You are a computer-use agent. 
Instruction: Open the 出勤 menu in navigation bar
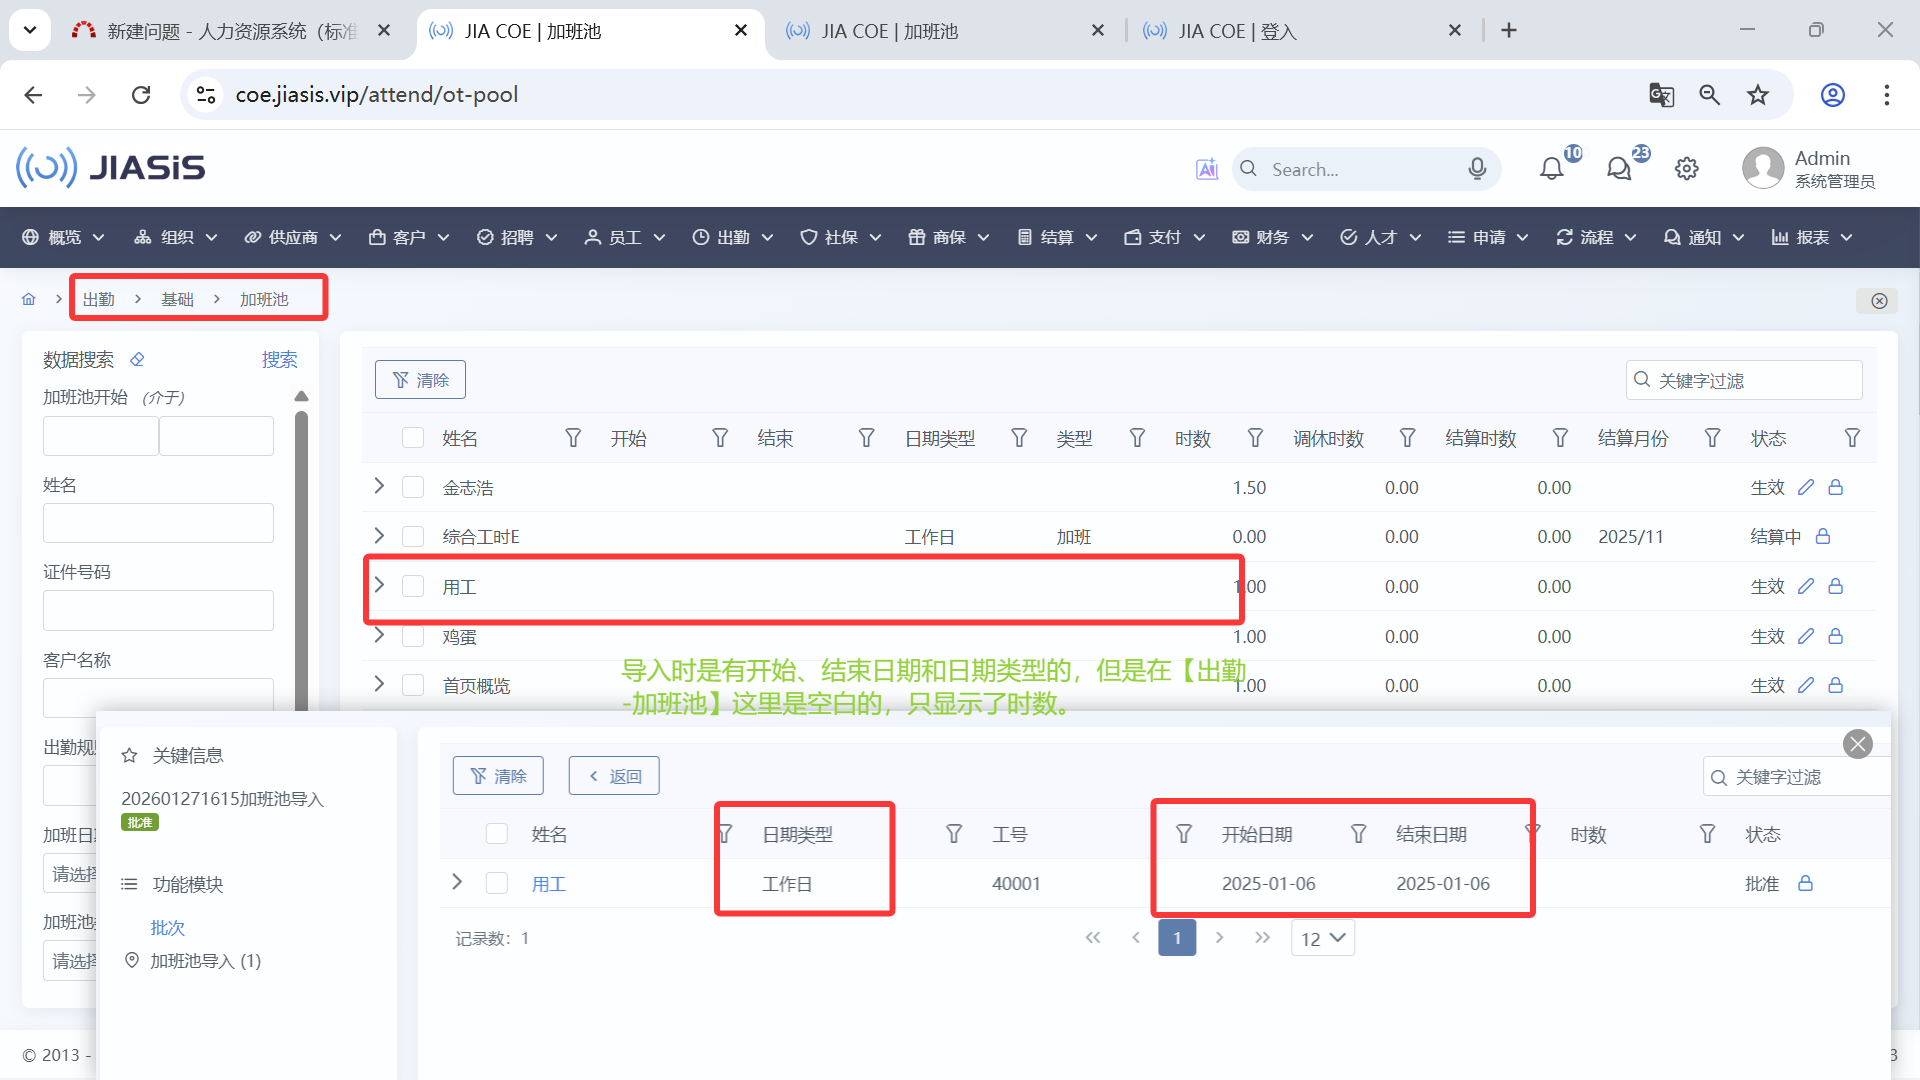733,237
